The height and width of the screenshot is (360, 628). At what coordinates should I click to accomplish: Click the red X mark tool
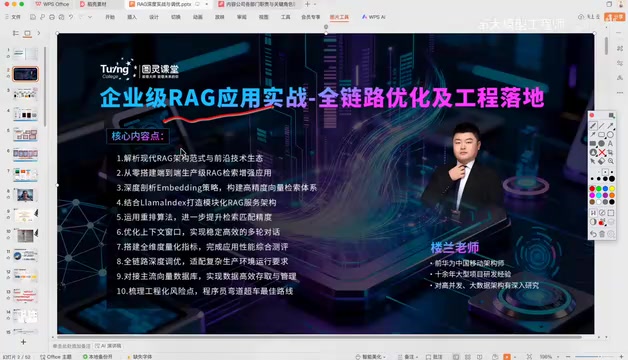[x=602, y=152]
